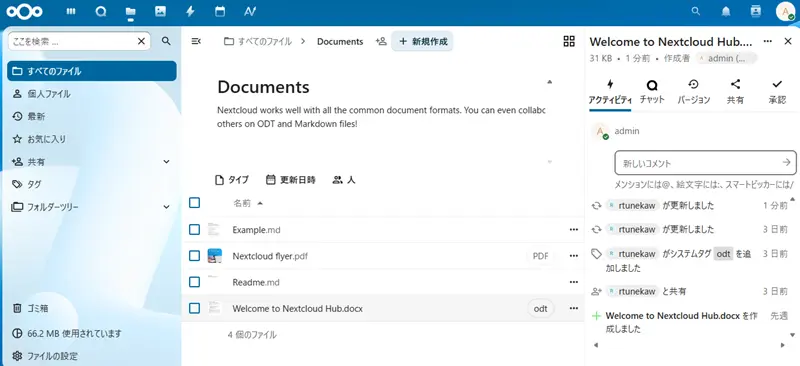Open the Readme.md file name
The image size is (800, 366).
click(x=256, y=282)
